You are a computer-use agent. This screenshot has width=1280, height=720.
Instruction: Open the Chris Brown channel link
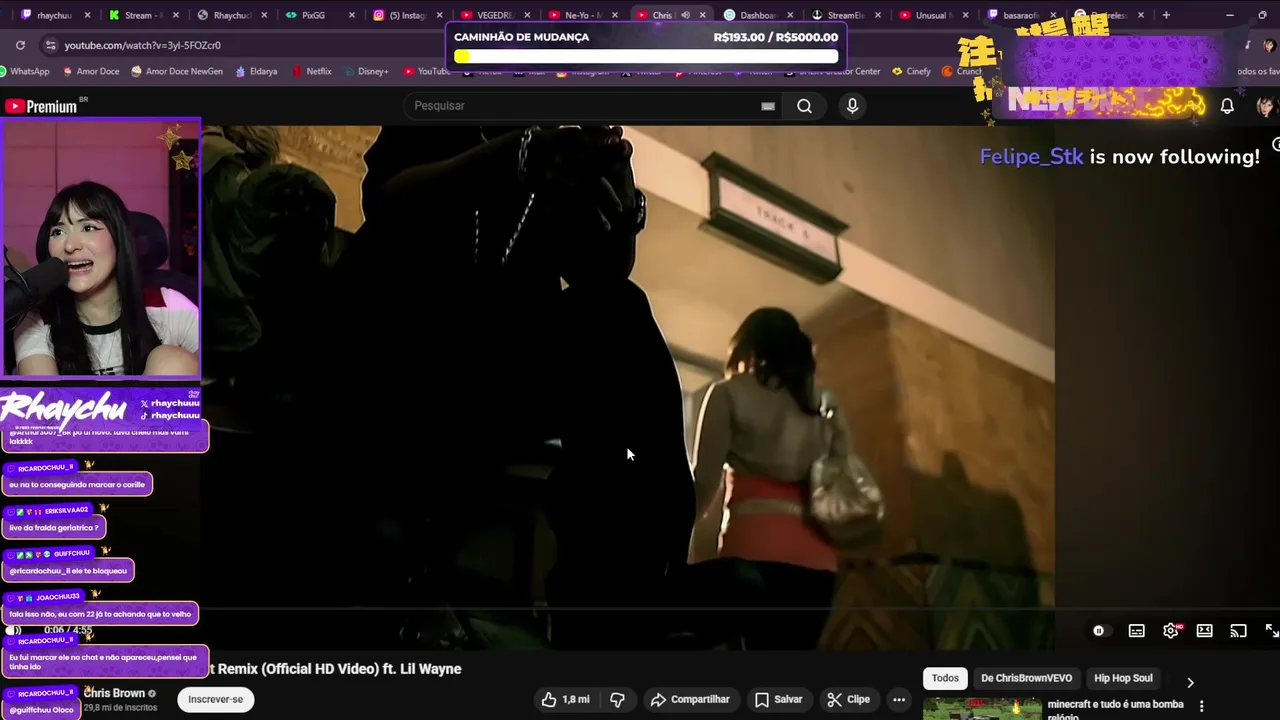click(x=115, y=692)
